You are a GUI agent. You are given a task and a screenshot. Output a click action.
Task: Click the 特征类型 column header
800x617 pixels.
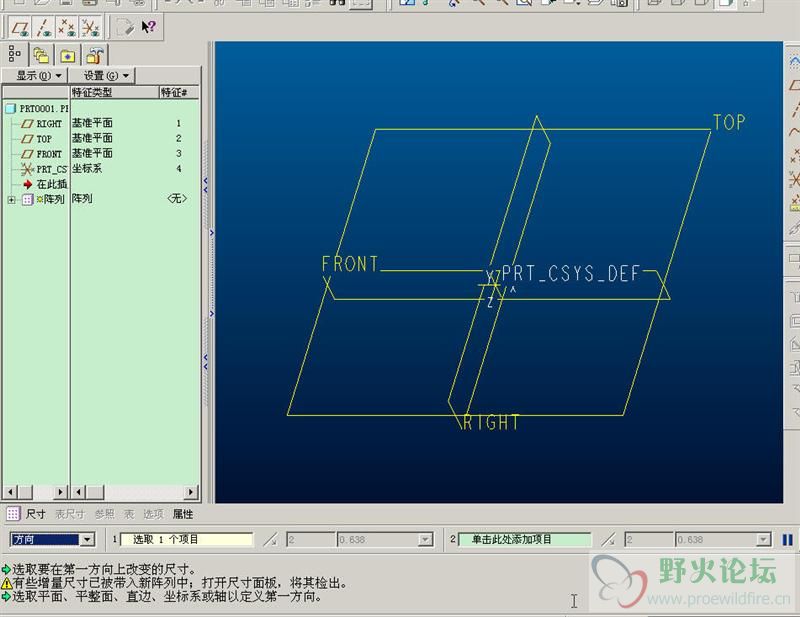(114, 92)
